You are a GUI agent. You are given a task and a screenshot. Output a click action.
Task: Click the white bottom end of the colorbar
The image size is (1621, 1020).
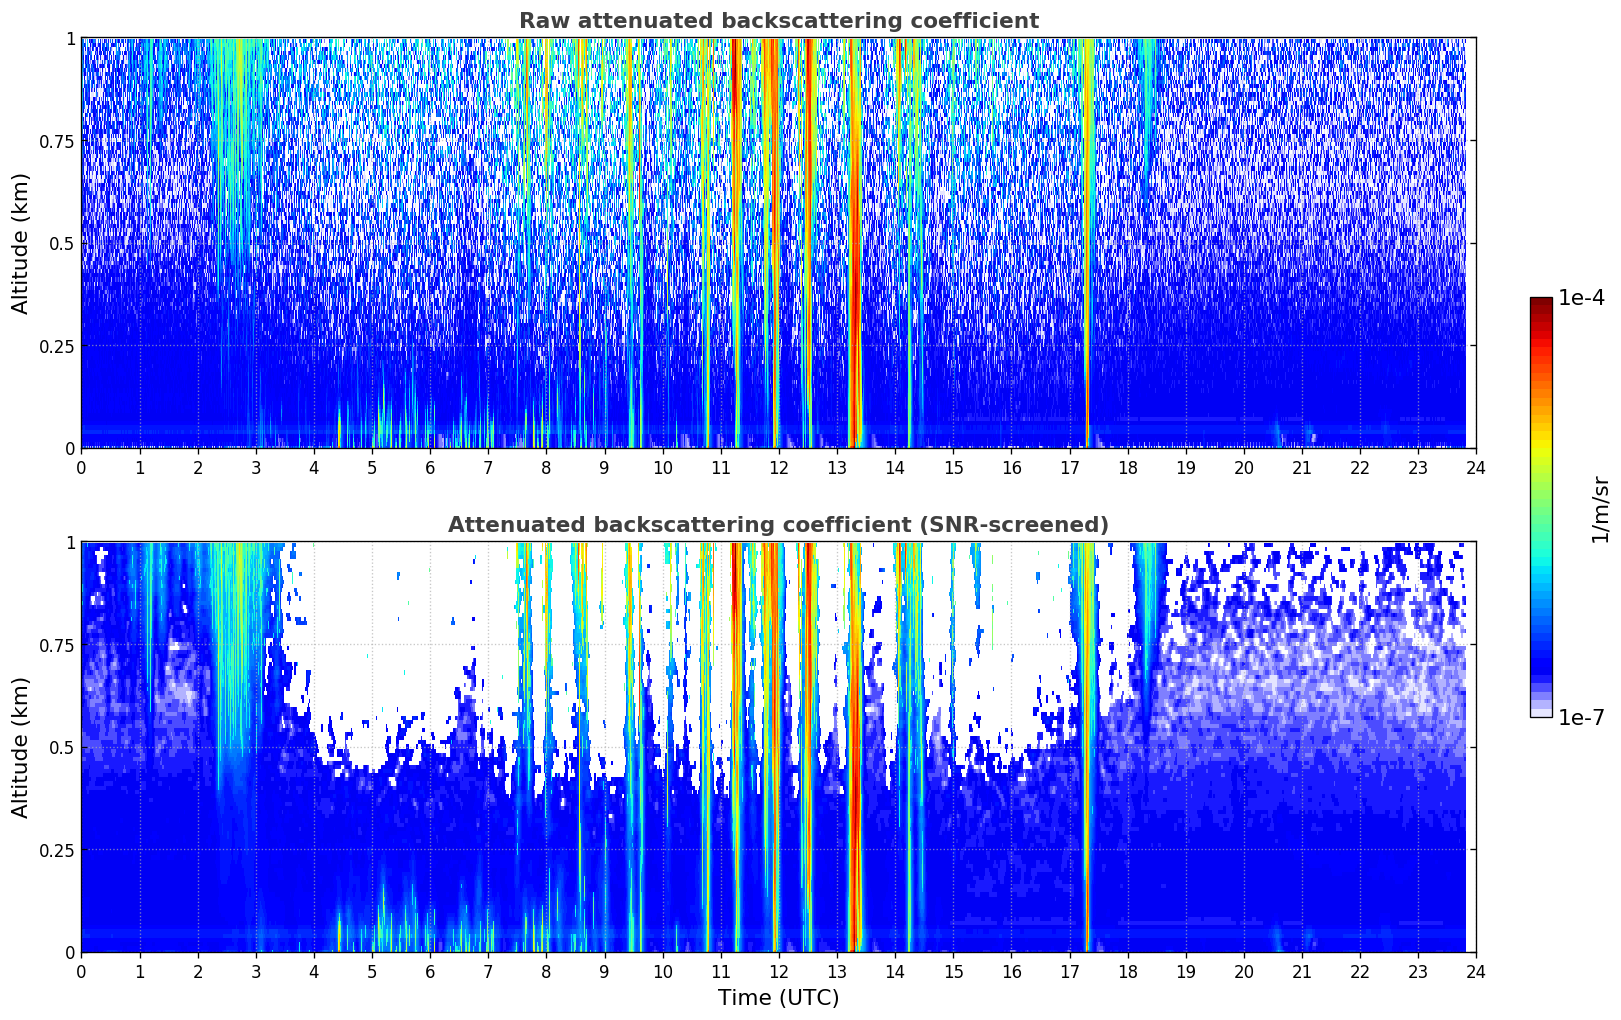tap(1541, 712)
